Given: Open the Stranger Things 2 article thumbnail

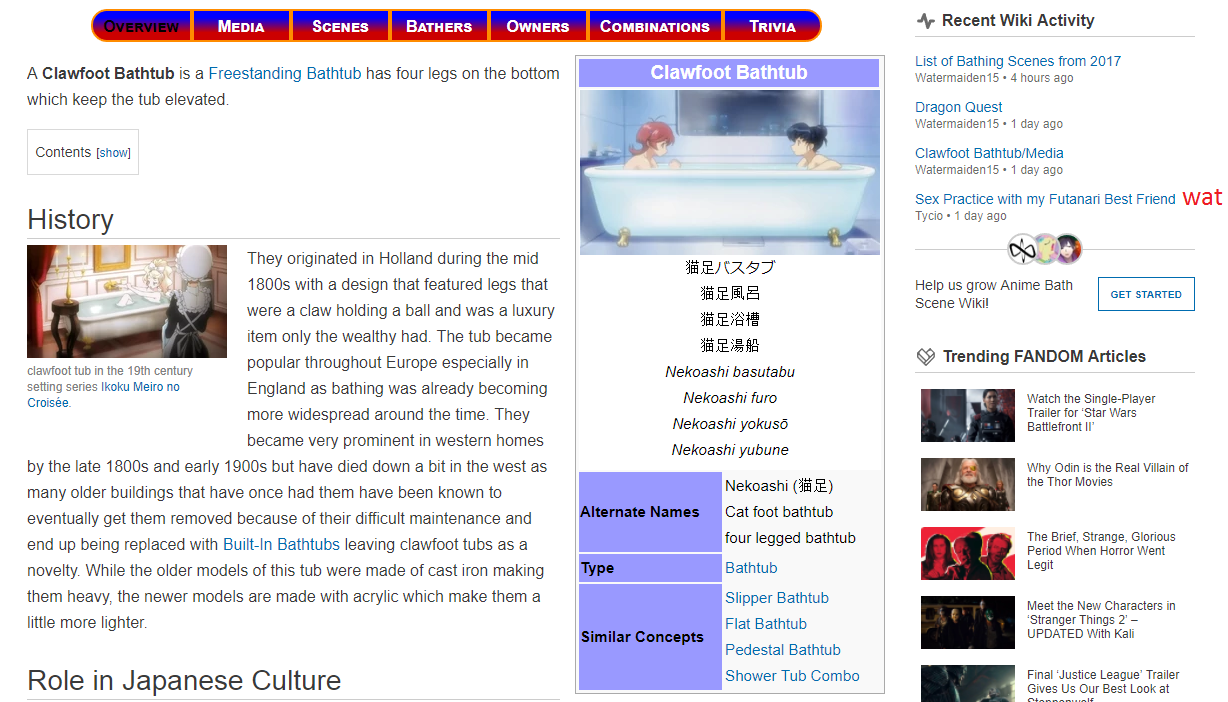Looking at the screenshot, I should point(967,622).
